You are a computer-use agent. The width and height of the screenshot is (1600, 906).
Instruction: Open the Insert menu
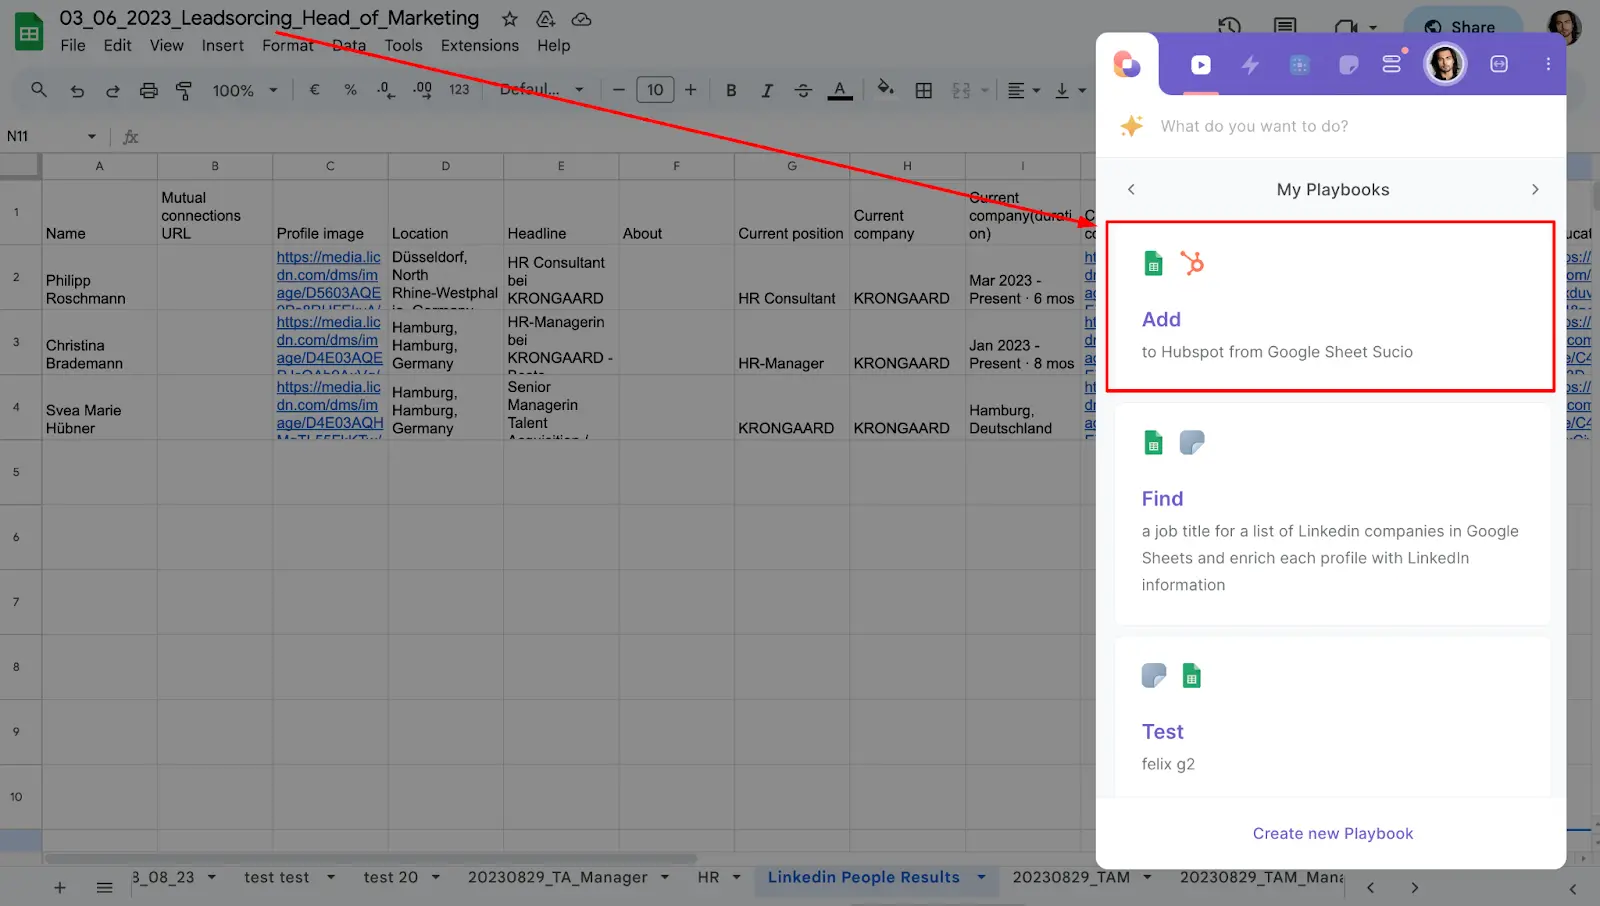[222, 45]
